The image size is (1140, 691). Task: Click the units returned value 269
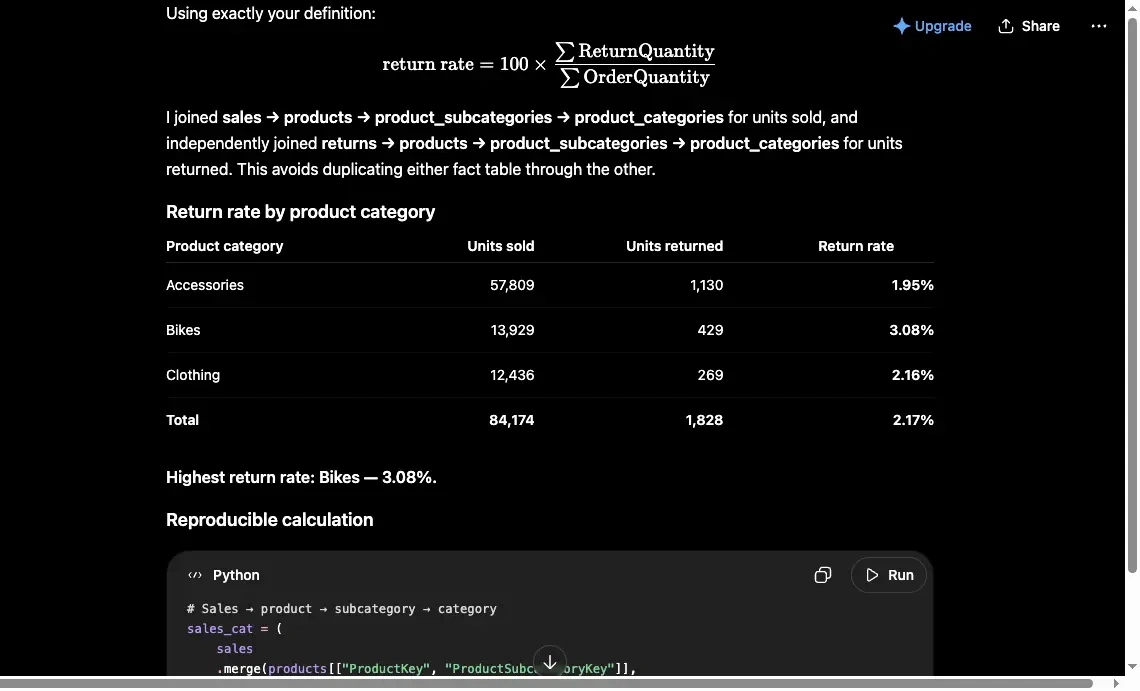pyautogui.click(x=710, y=375)
